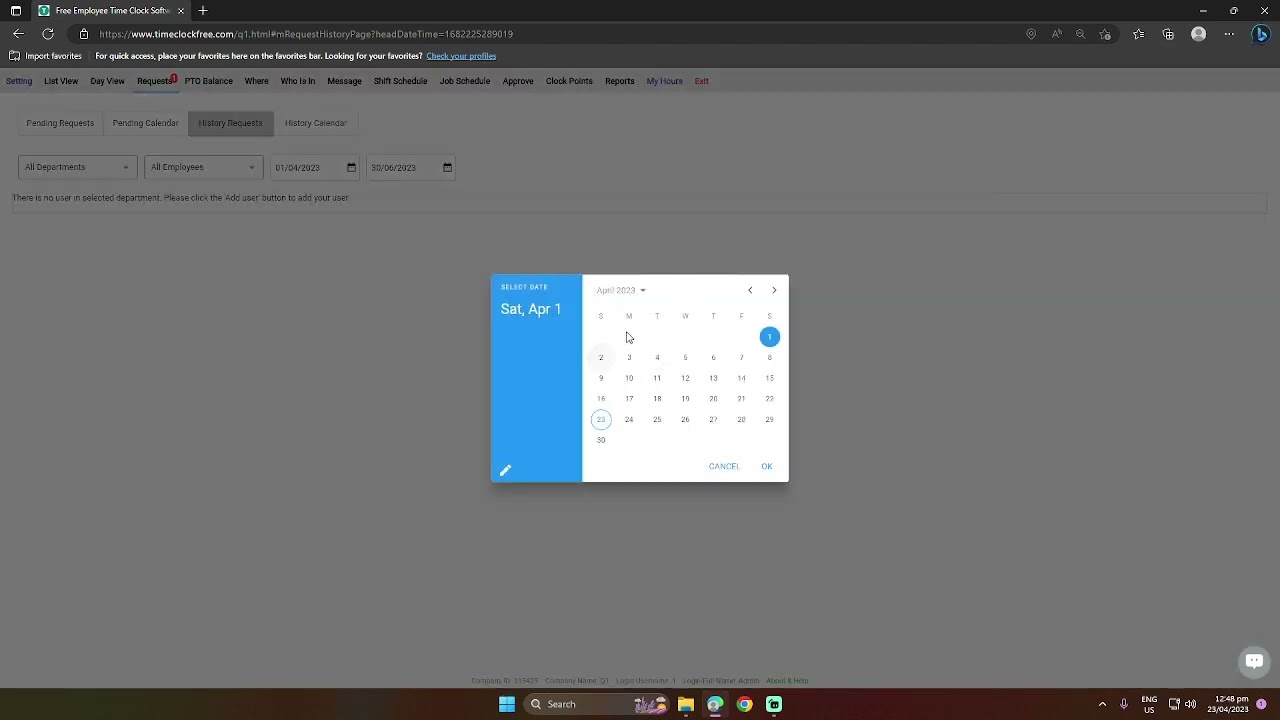
Task: Switch to Pending Calendar tab
Action: [x=145, y=123]
